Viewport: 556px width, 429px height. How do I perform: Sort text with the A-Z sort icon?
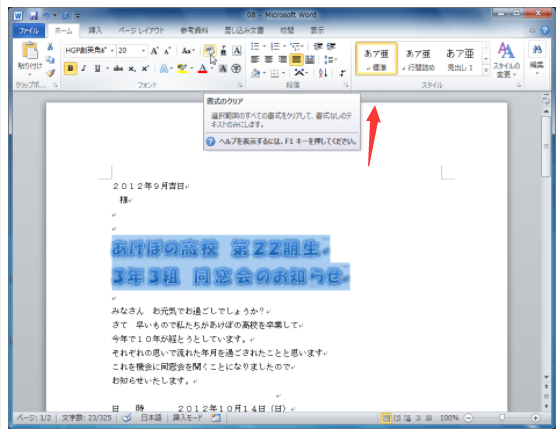[323, 73]
